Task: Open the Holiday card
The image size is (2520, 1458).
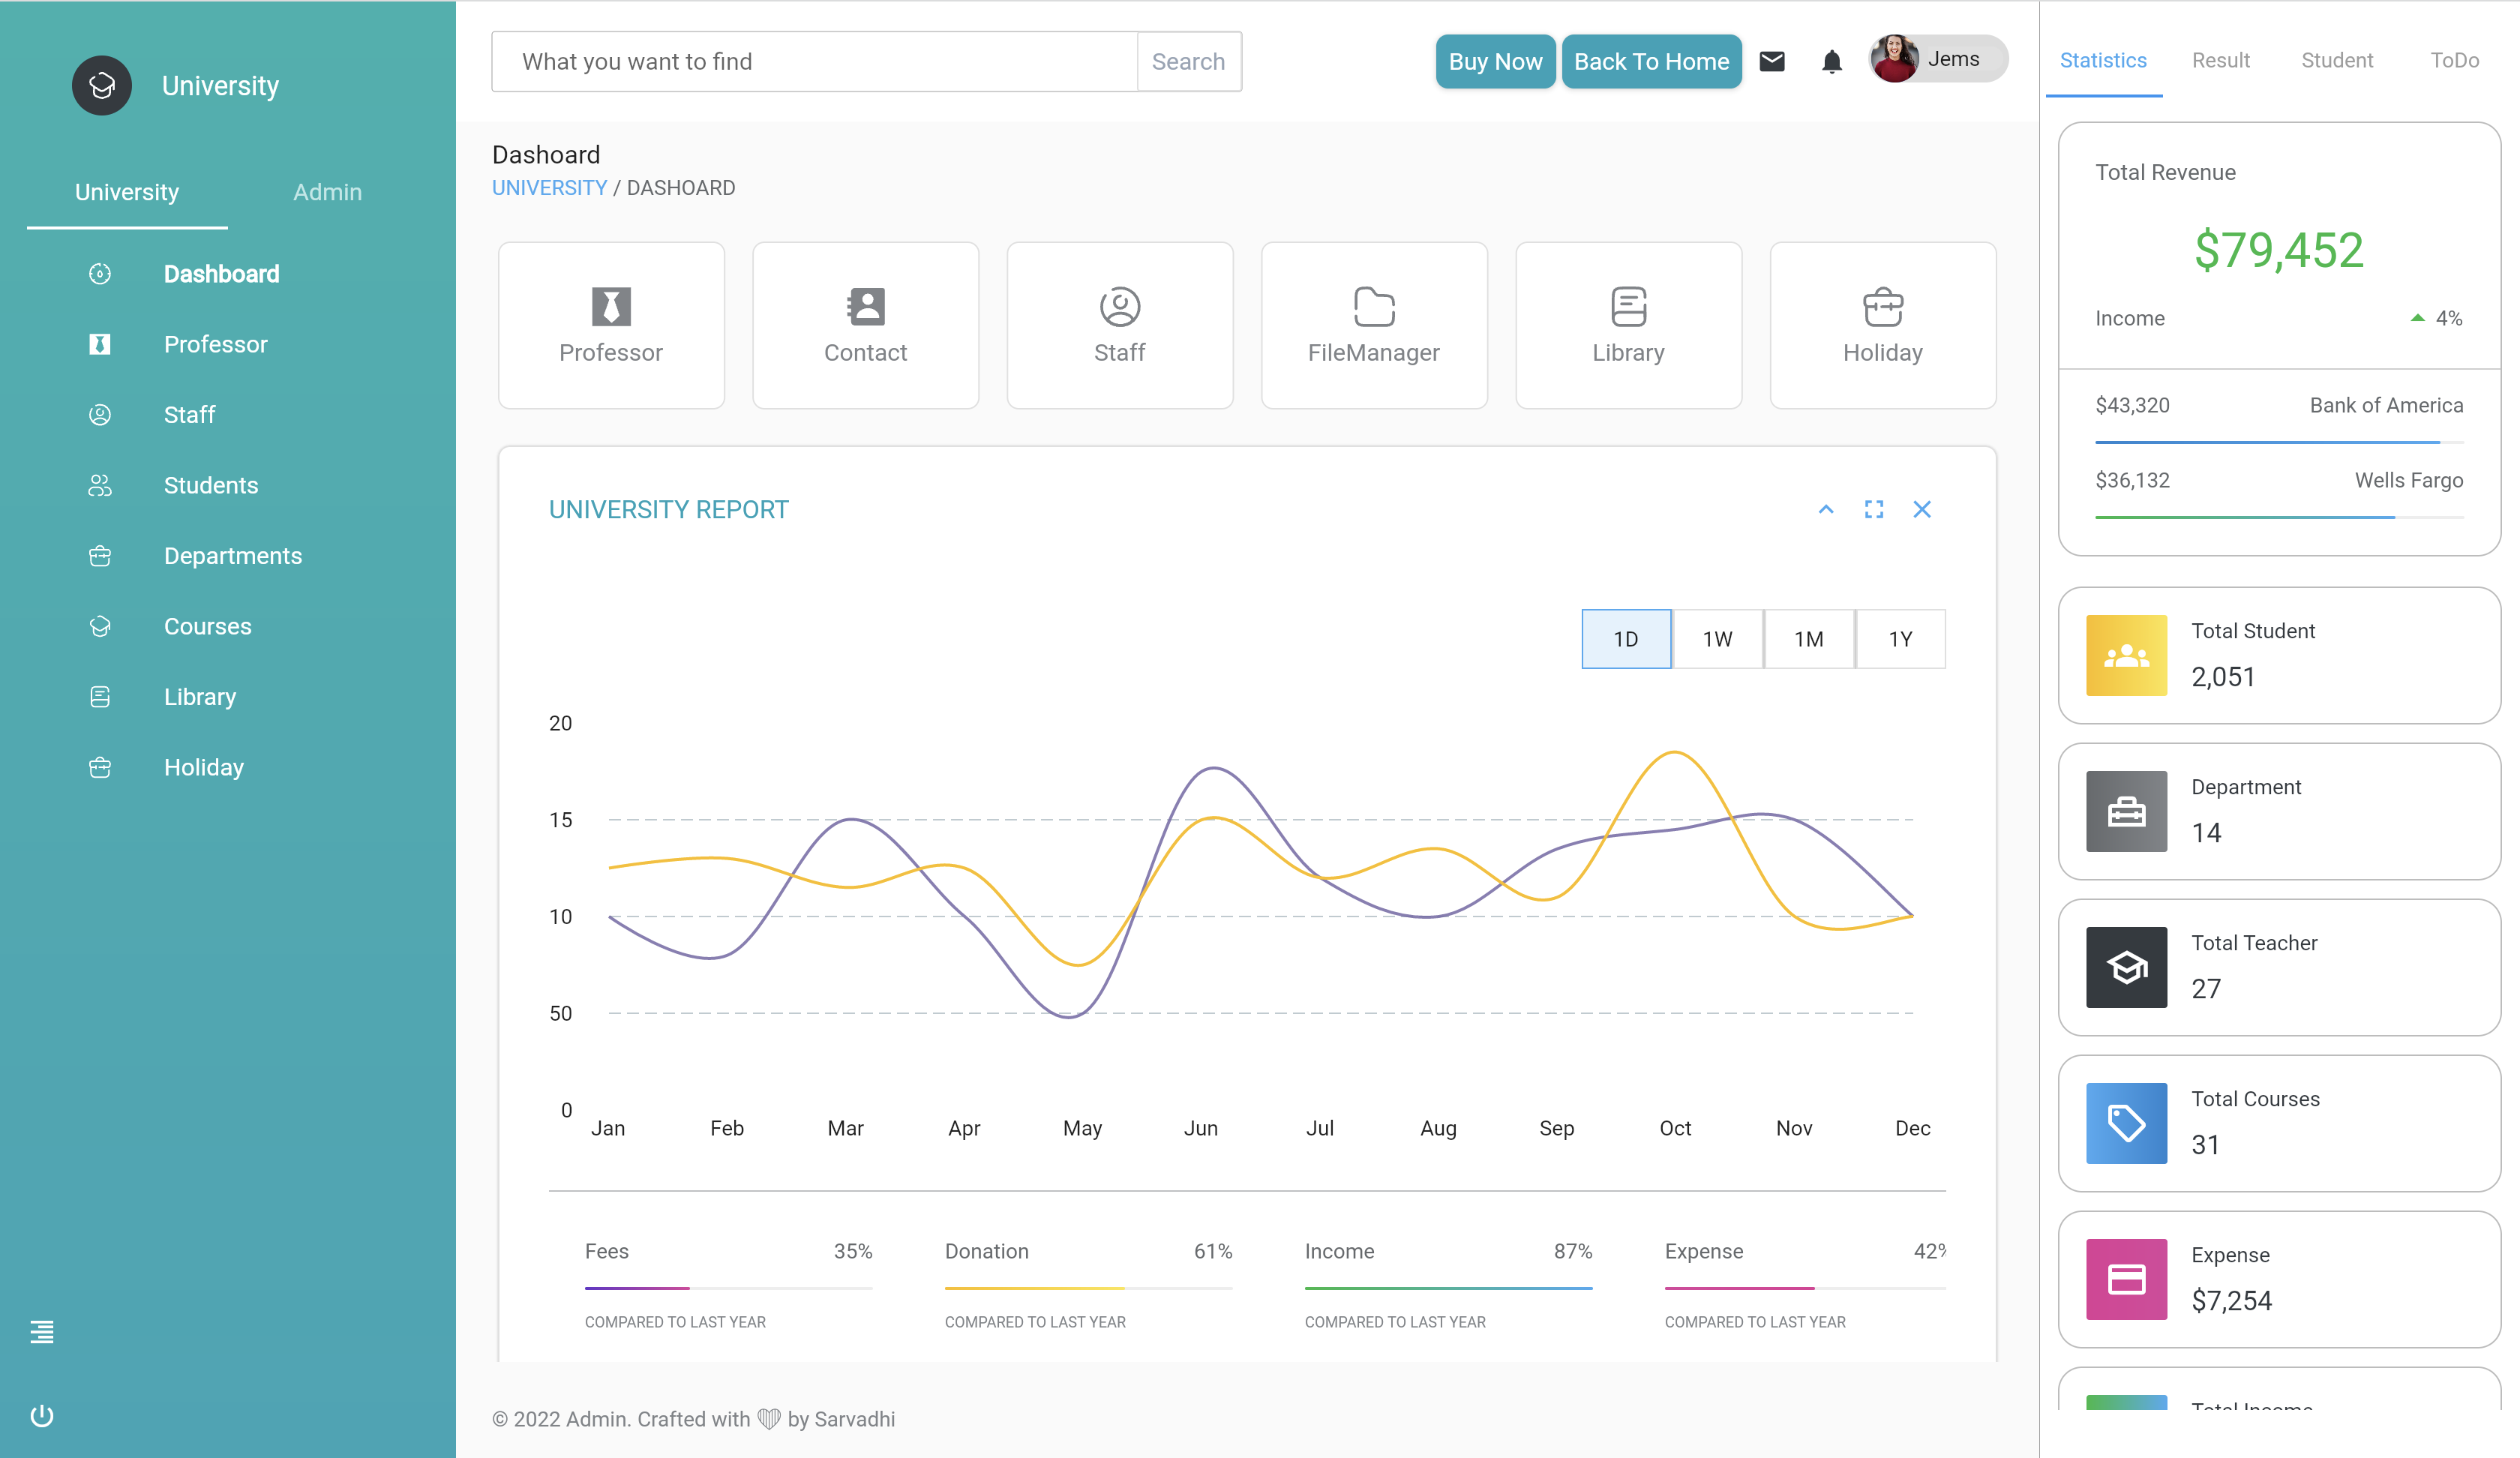Action: [x=1882, y=325]
